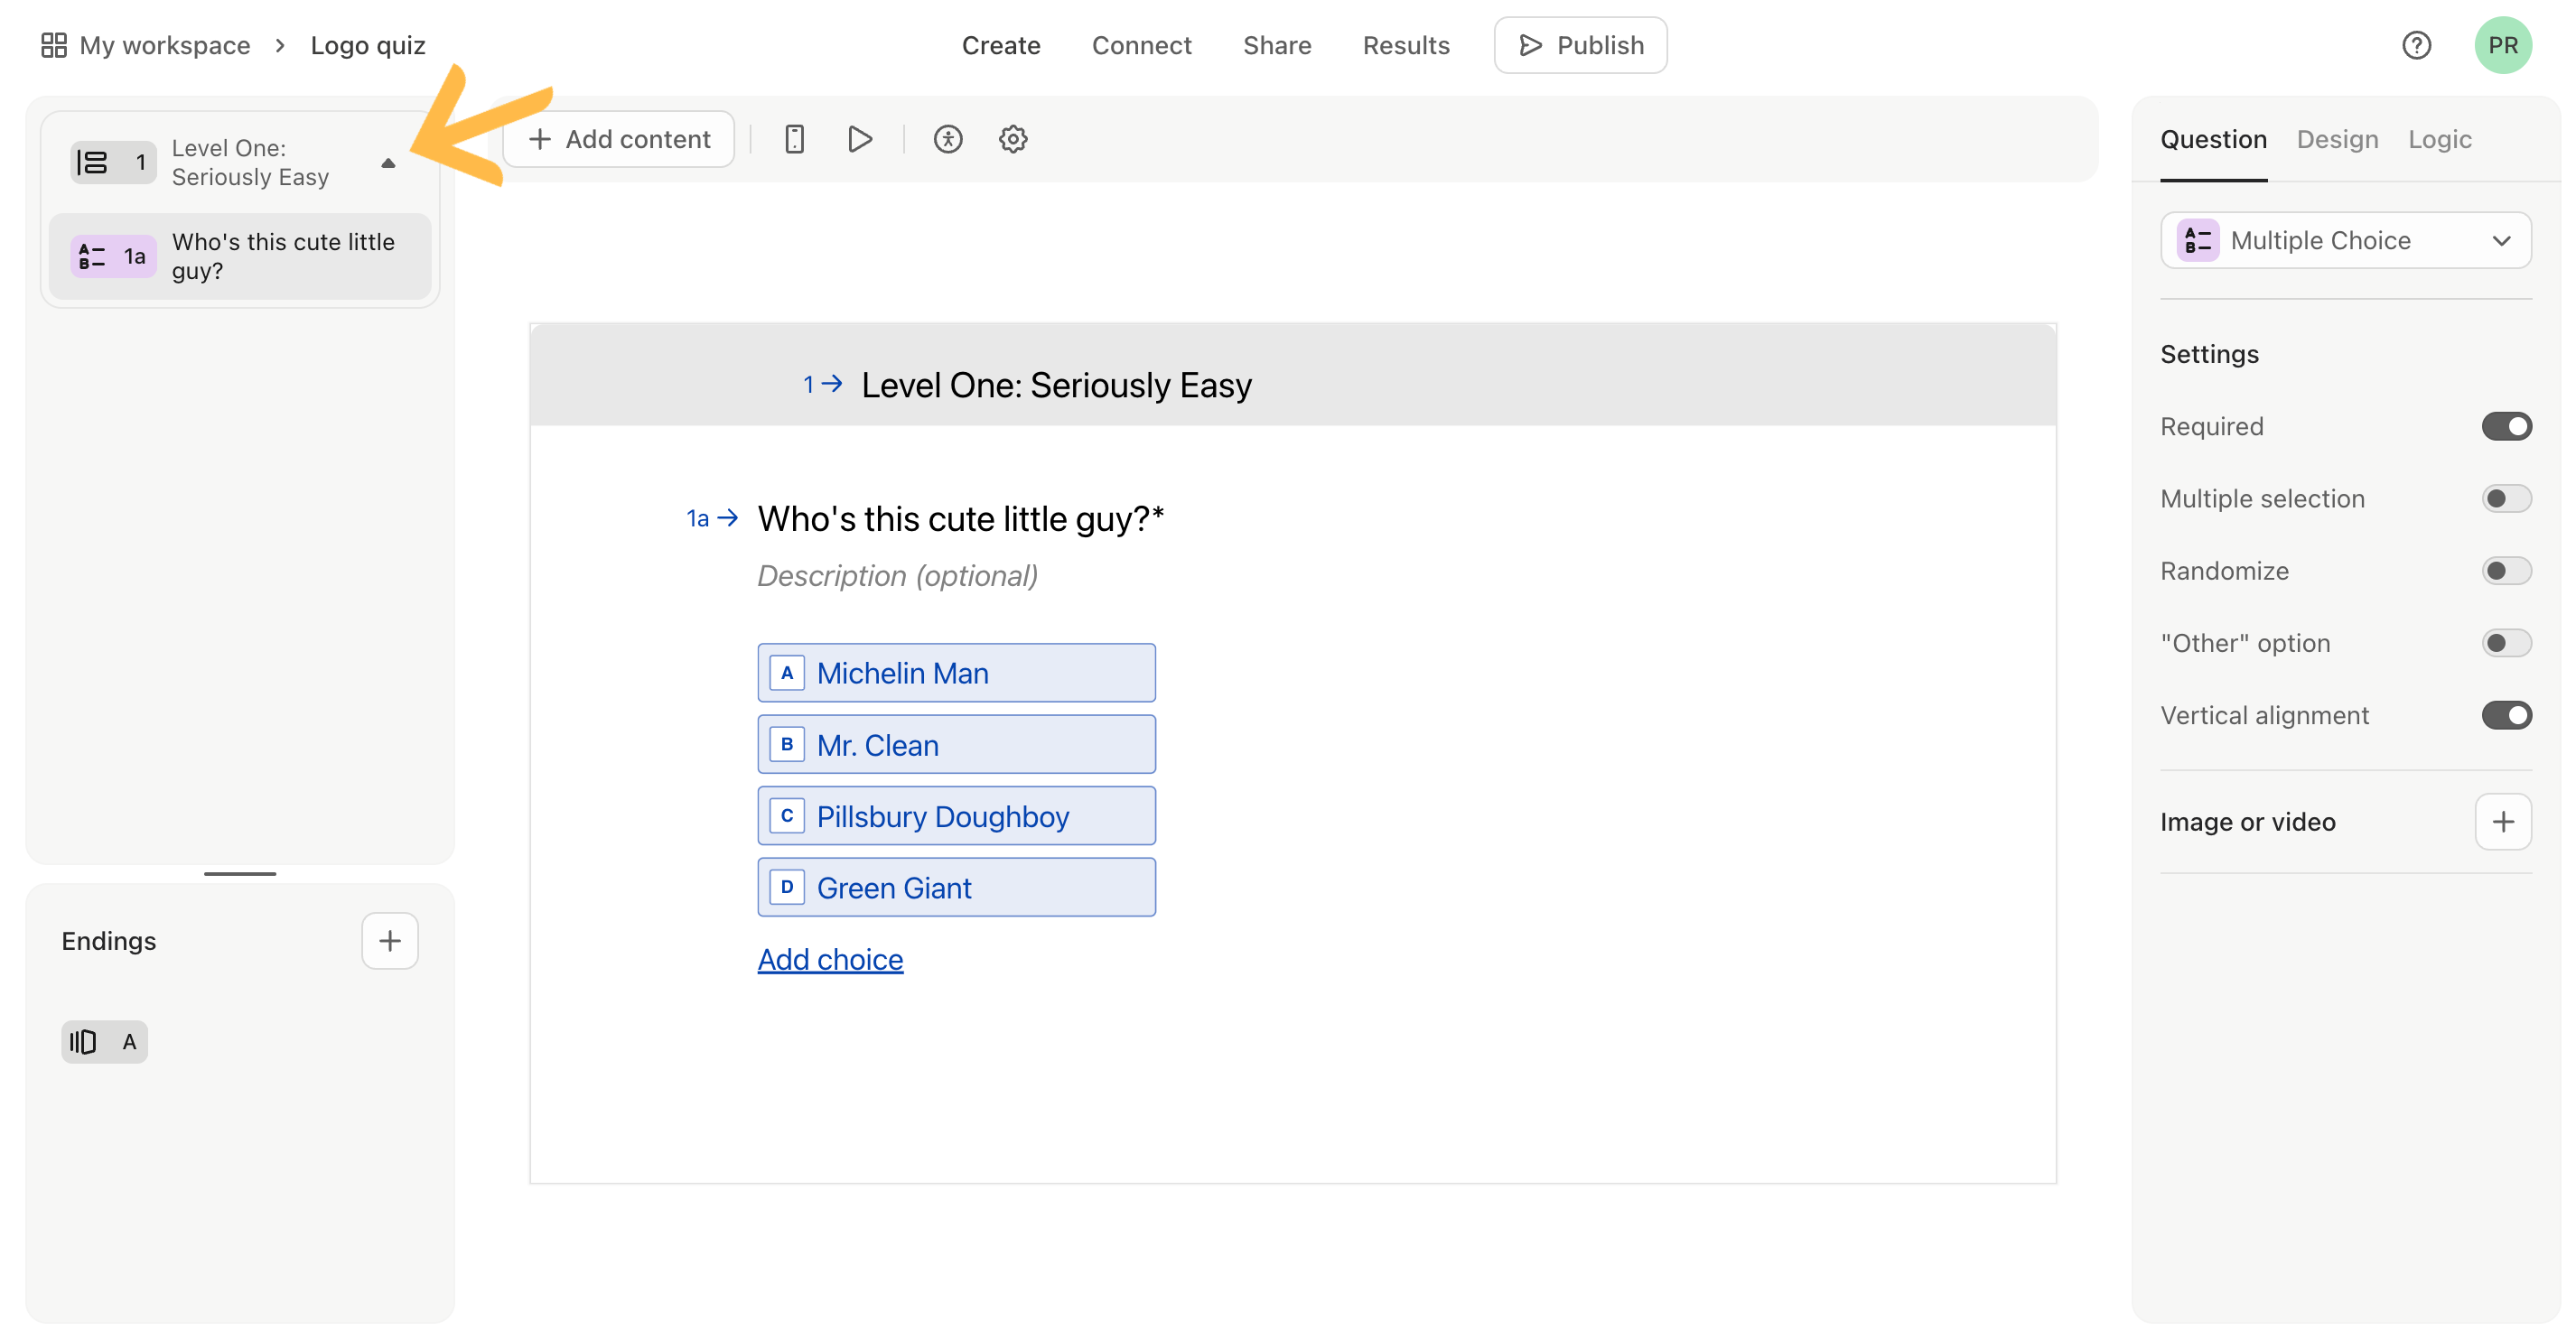Screen dimensions: 2576x1340
Task: Go to the Results section
Action: [1406, 45]
